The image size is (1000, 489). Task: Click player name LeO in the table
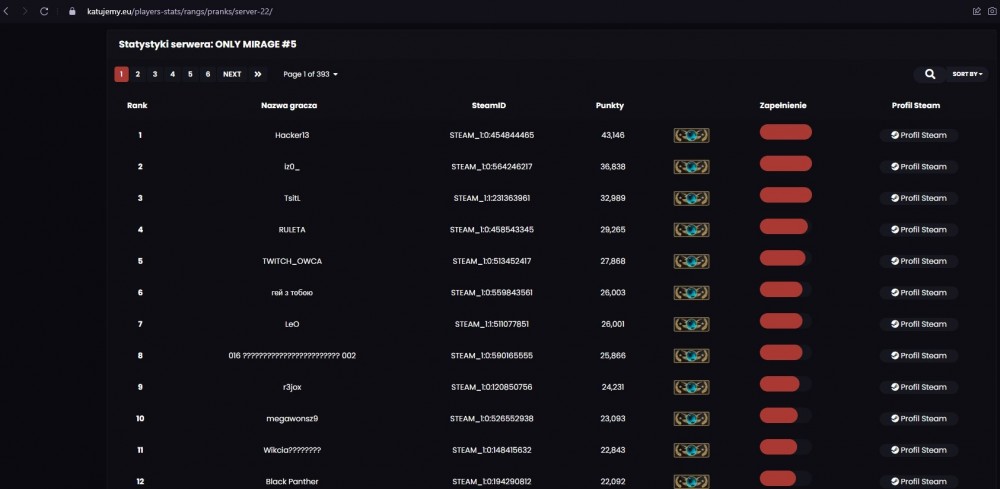tap(291, 324)
